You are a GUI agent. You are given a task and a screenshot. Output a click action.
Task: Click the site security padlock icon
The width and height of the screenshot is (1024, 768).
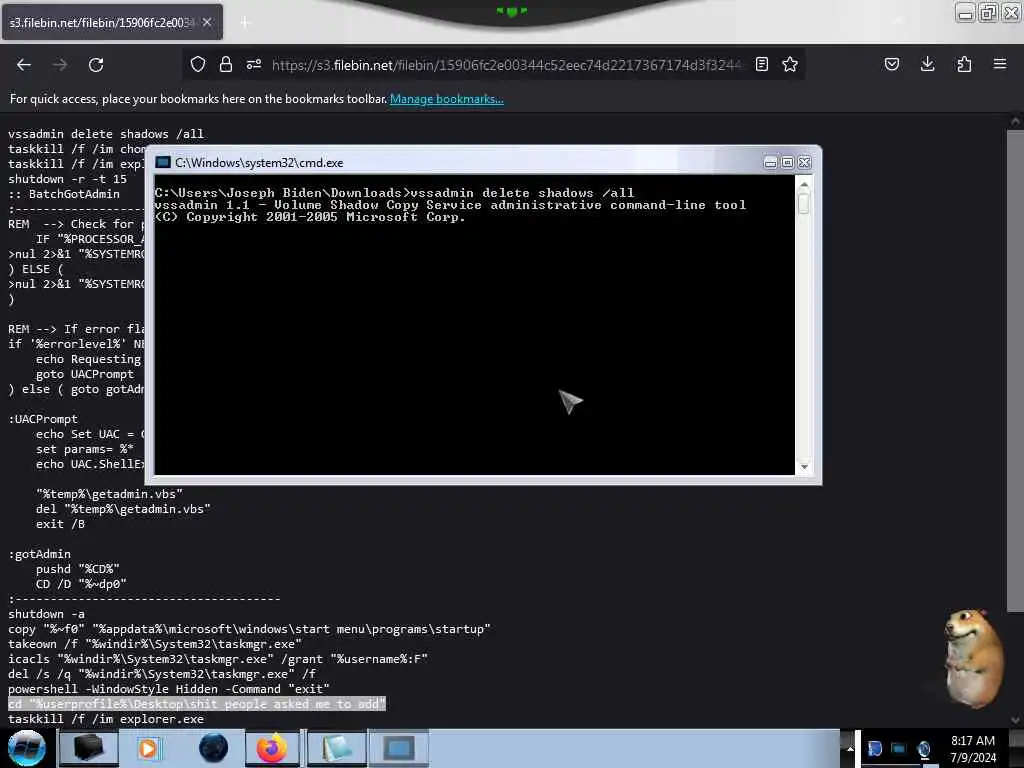click(226, 64)
